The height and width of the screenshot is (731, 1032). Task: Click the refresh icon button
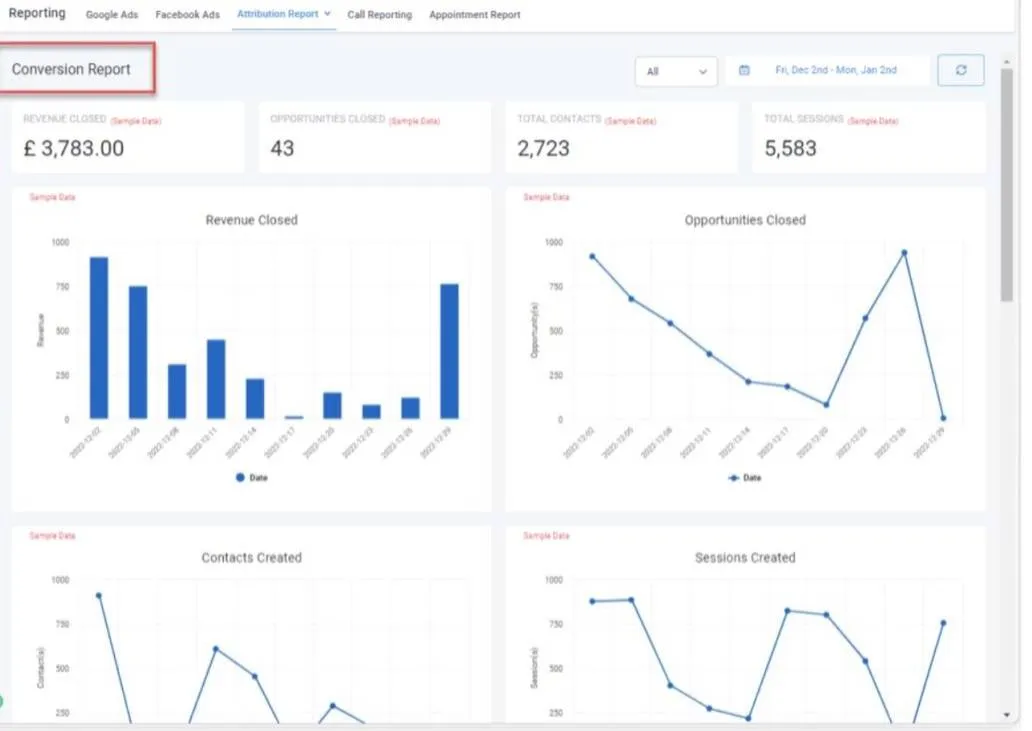(x=961, y=70)
